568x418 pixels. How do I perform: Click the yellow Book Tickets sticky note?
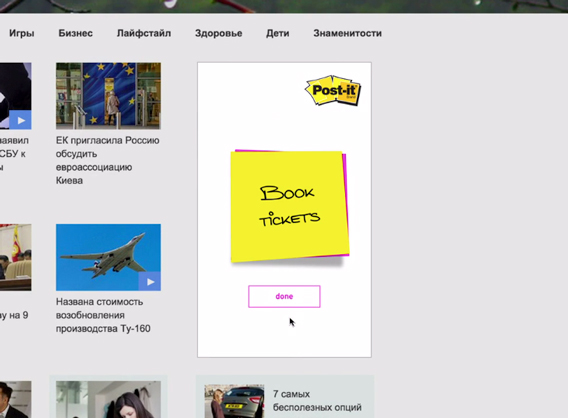coord(289,206)
